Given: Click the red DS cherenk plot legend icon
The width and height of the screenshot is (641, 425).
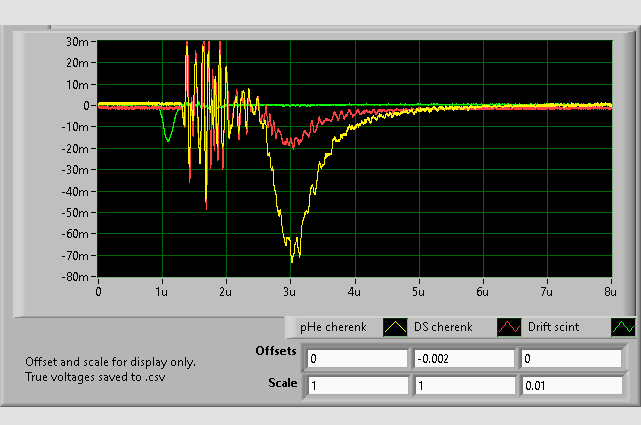Looking at the screenshot, I should coord(509,327).
